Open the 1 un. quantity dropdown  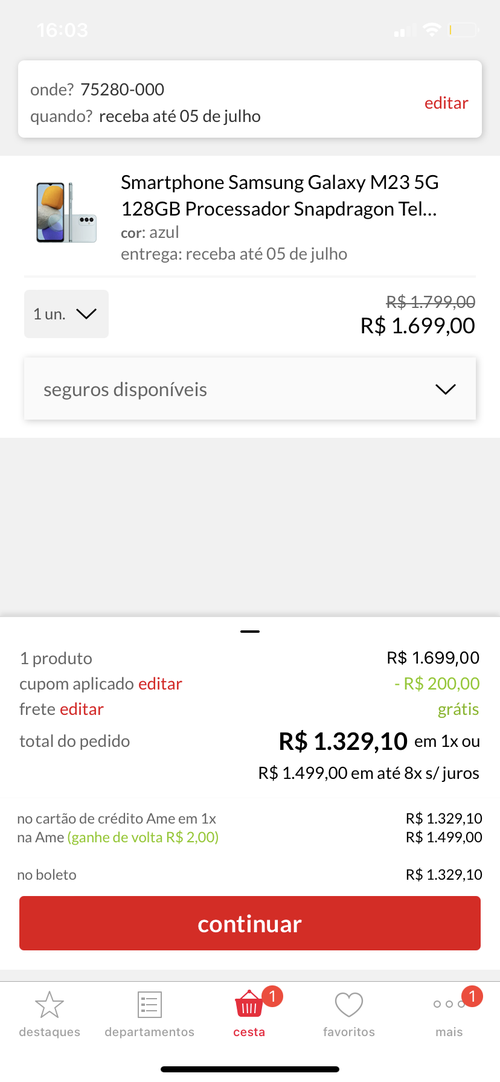[66, 314]
